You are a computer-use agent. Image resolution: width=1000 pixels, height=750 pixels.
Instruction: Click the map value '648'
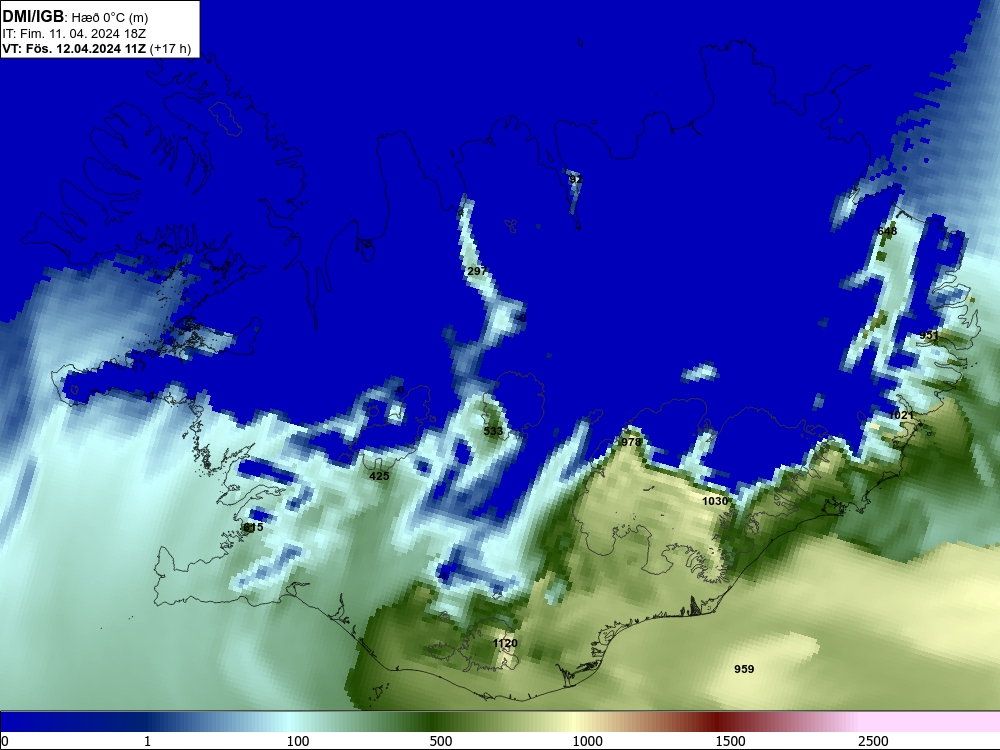point(887,231)
